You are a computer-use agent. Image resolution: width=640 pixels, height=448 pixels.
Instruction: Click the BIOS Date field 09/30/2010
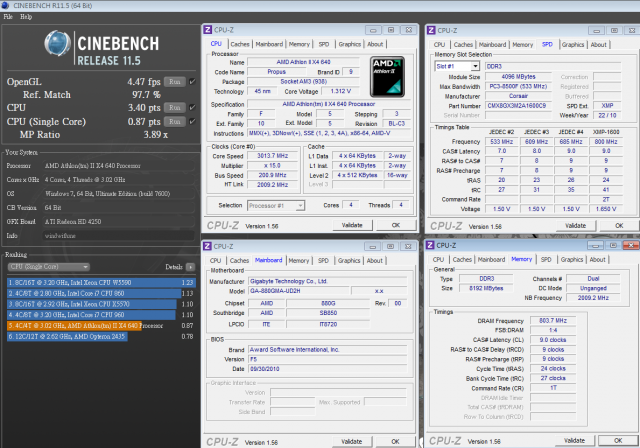[x=328, y=369]
